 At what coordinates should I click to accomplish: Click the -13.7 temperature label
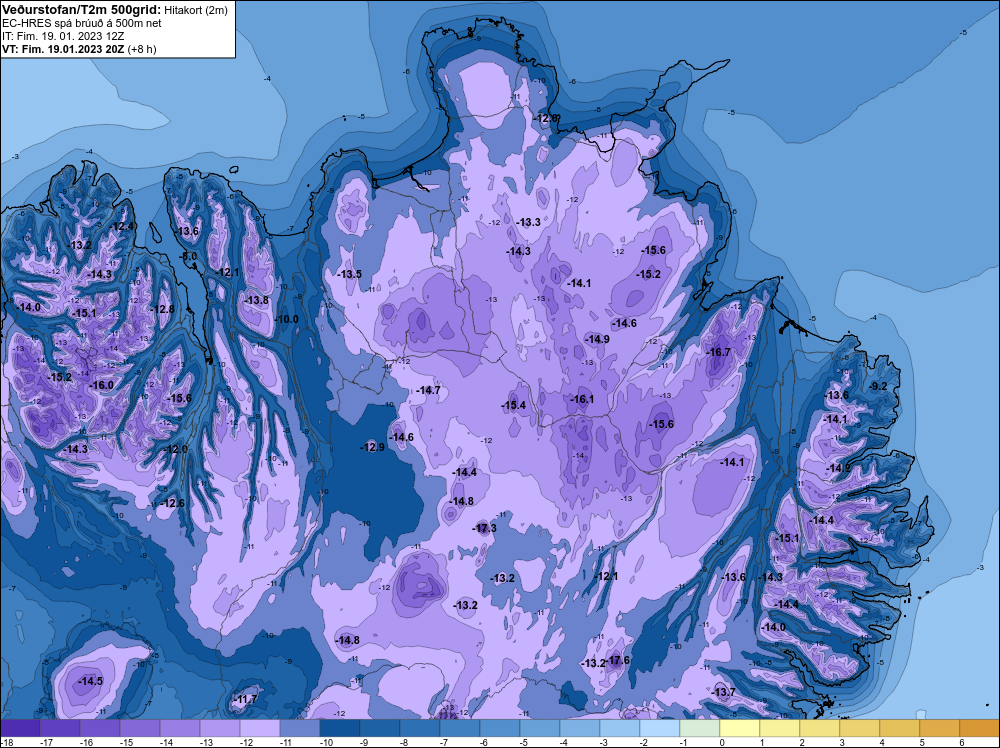(723, 693)
